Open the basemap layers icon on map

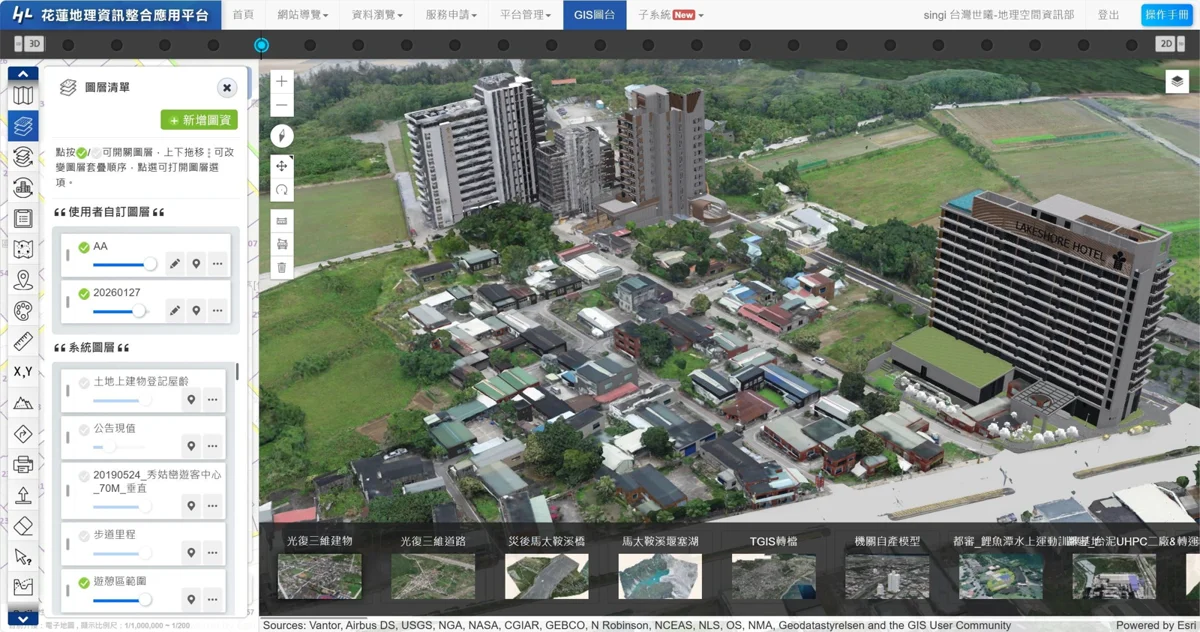pyautogui.click(x=1177, y=81)
